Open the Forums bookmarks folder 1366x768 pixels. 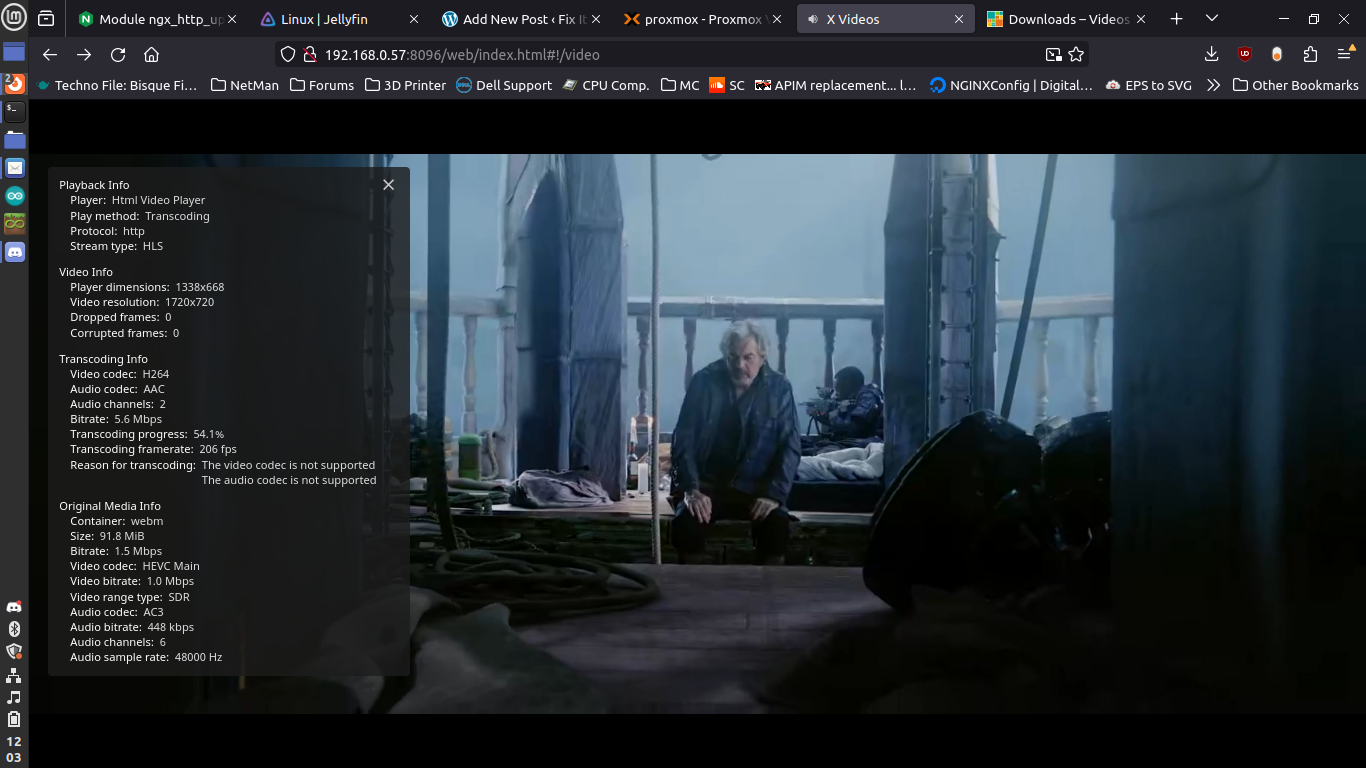pos(322,85)
